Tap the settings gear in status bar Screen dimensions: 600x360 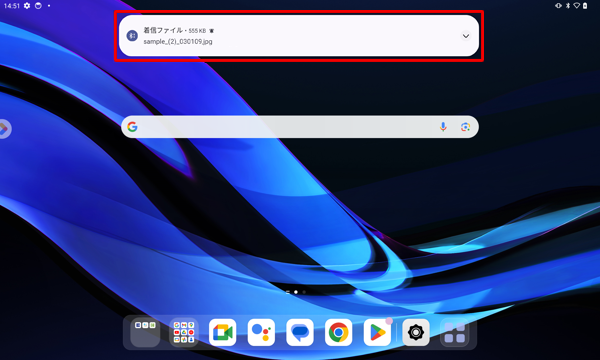pos(27,6)
